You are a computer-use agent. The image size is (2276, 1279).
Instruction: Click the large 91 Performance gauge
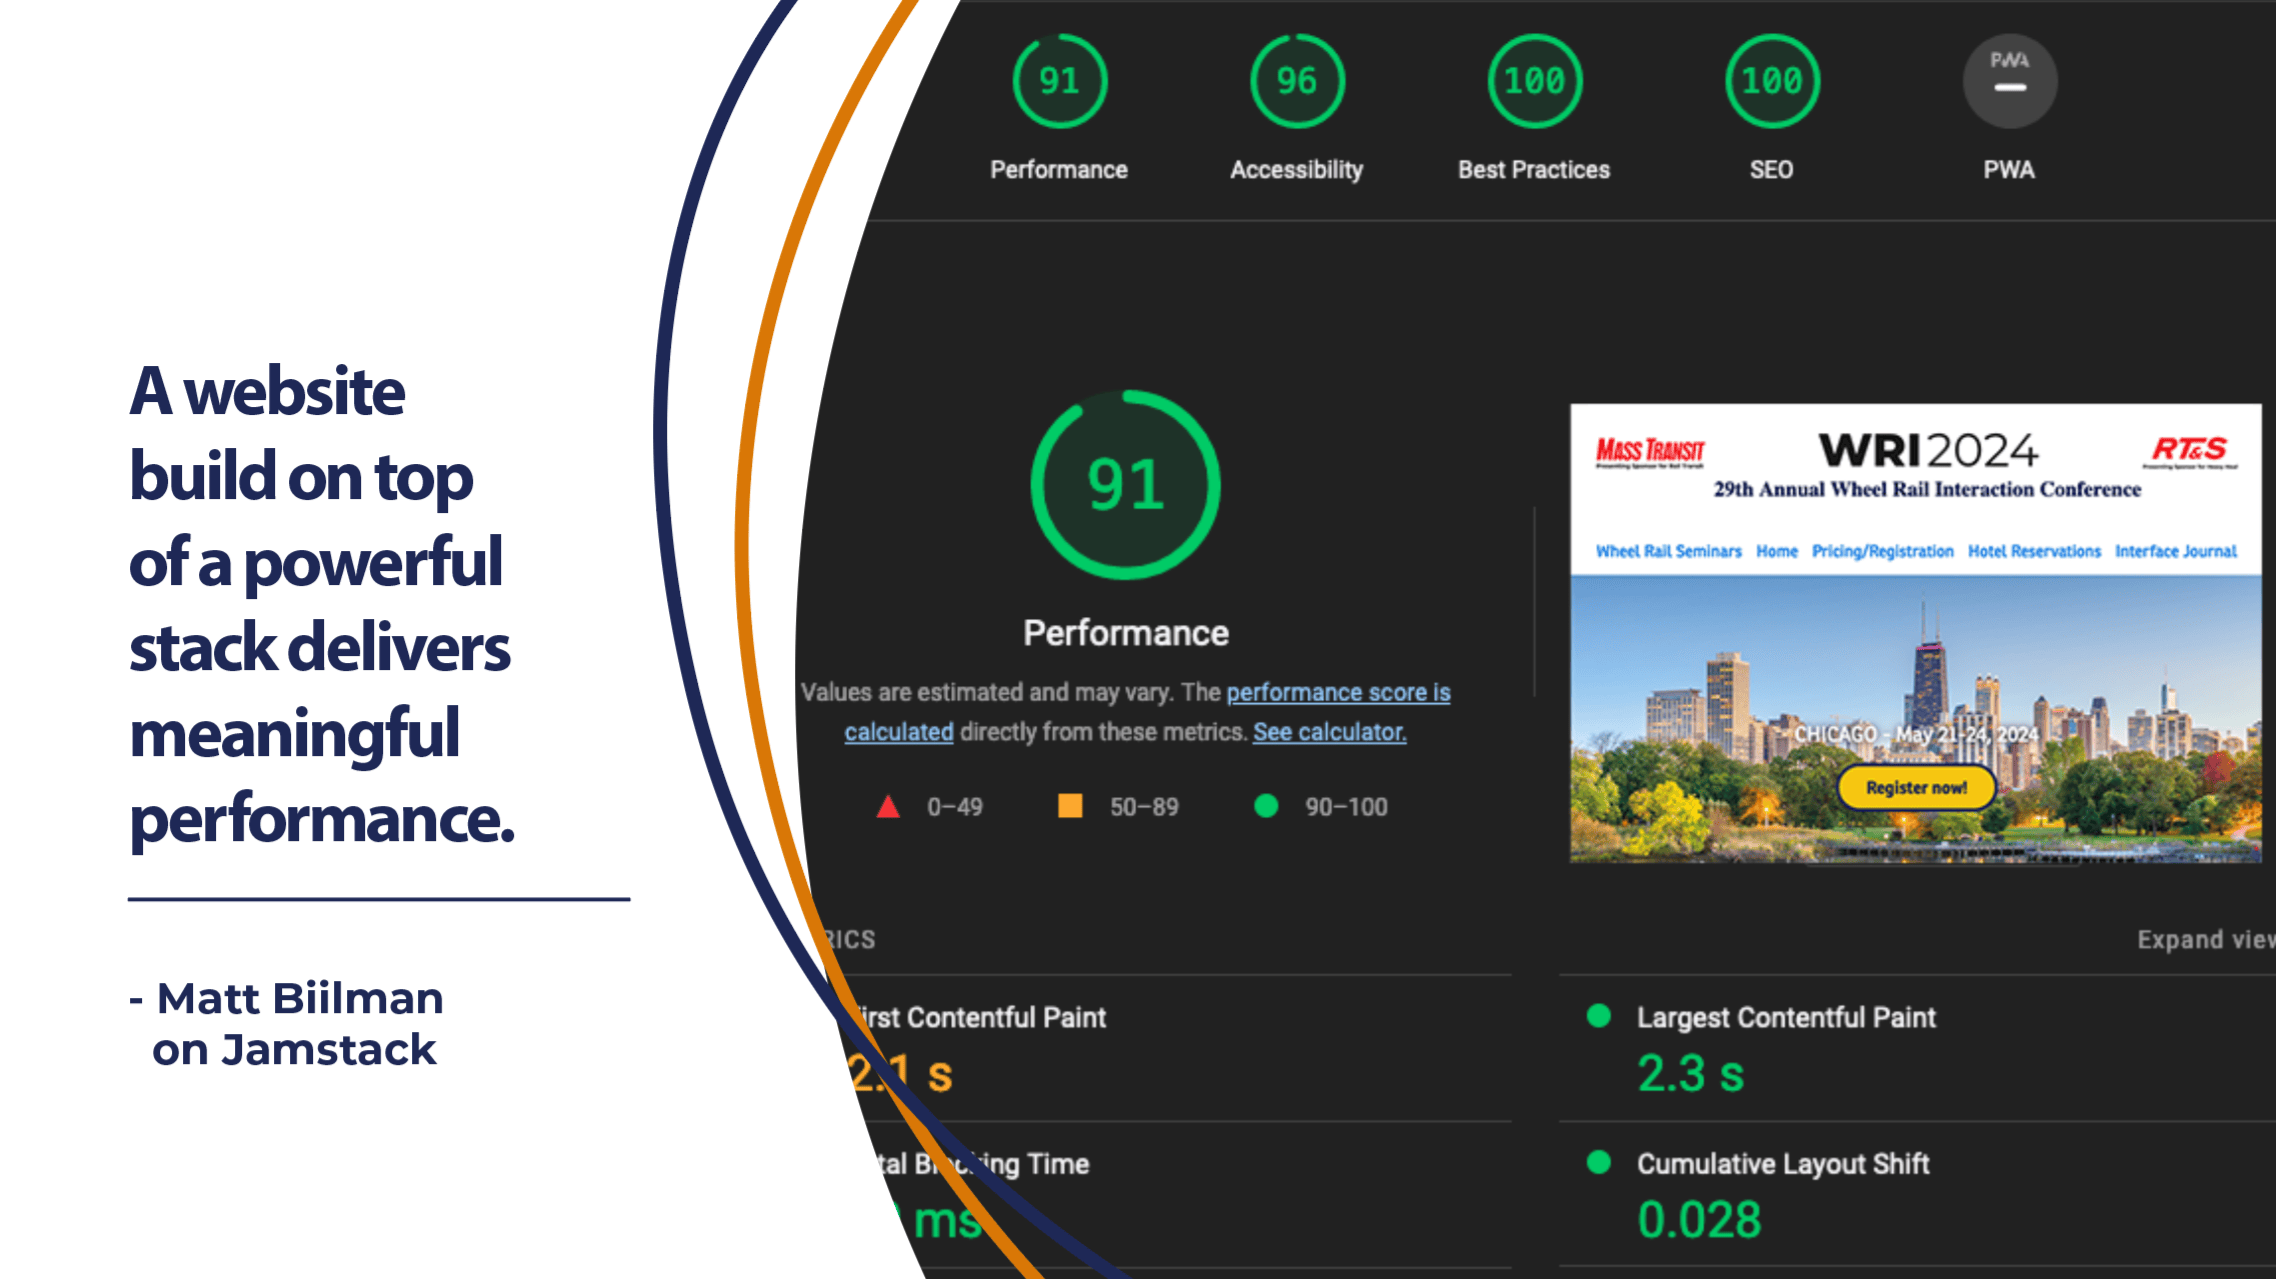[x=1125, y=485]
